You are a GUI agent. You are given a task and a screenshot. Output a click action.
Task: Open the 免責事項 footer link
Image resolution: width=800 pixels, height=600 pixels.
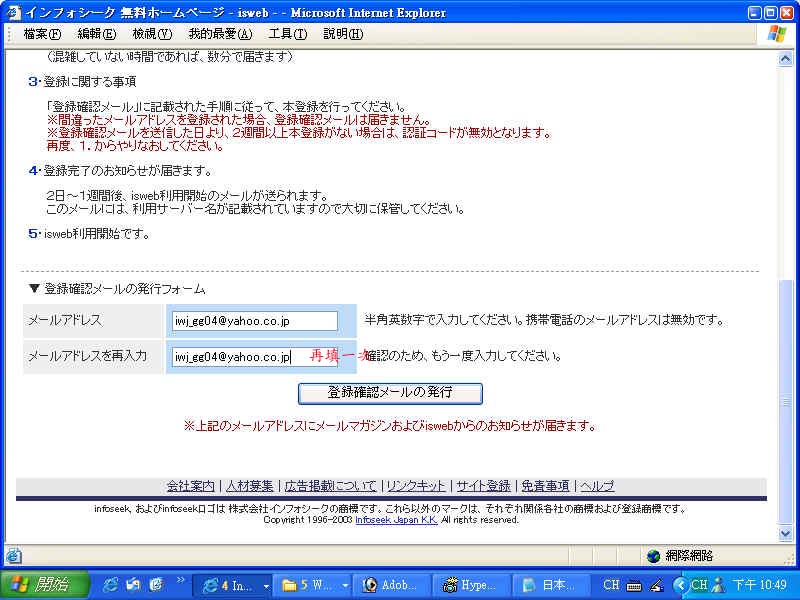click(x=545, y=486)
